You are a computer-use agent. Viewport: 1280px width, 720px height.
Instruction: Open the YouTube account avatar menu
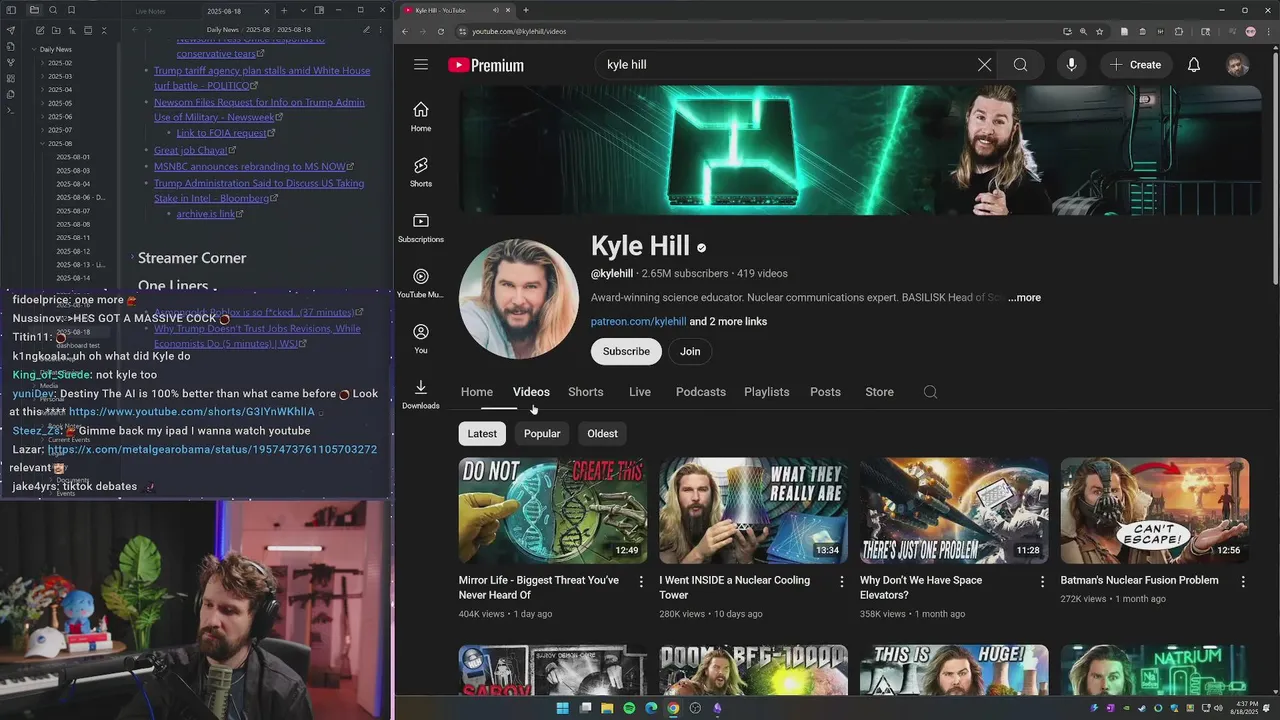click(1238, 65)
